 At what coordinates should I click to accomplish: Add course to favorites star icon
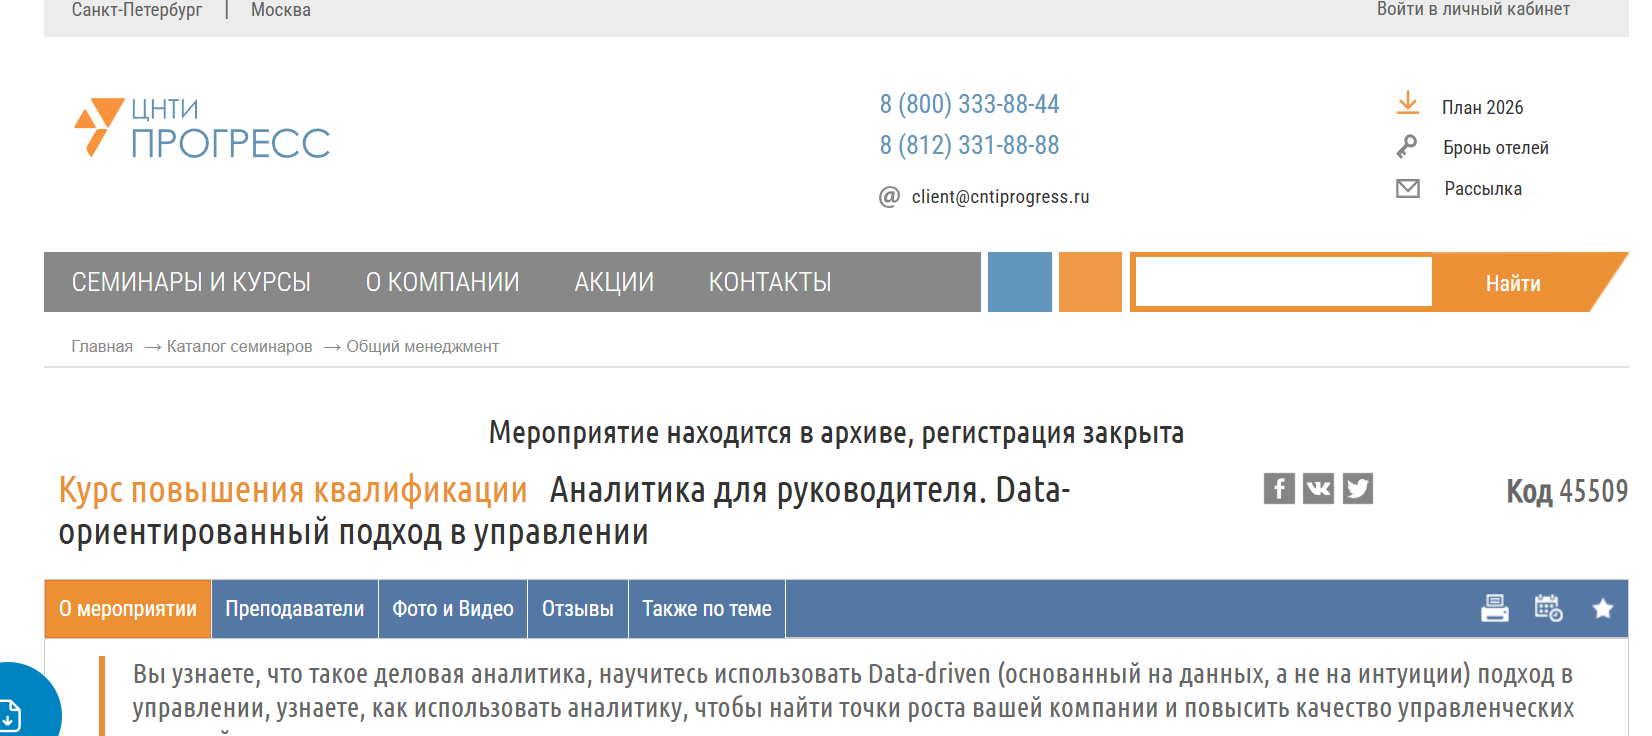point(1602,608)
